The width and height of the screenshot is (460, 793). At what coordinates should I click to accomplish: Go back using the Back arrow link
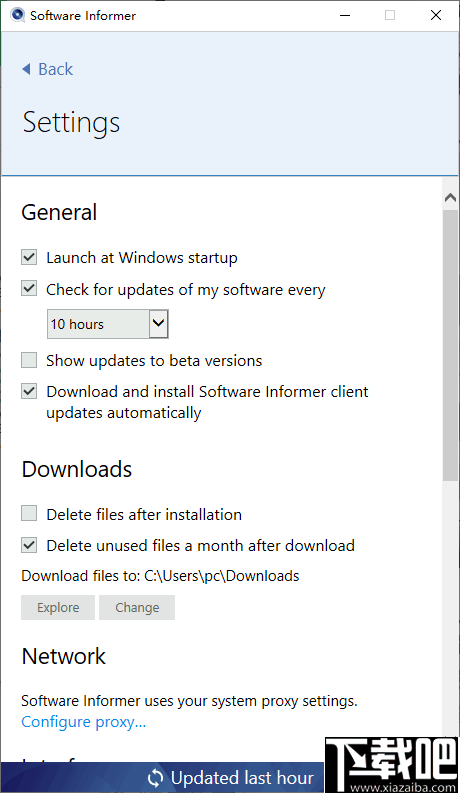tap(48, 69)
